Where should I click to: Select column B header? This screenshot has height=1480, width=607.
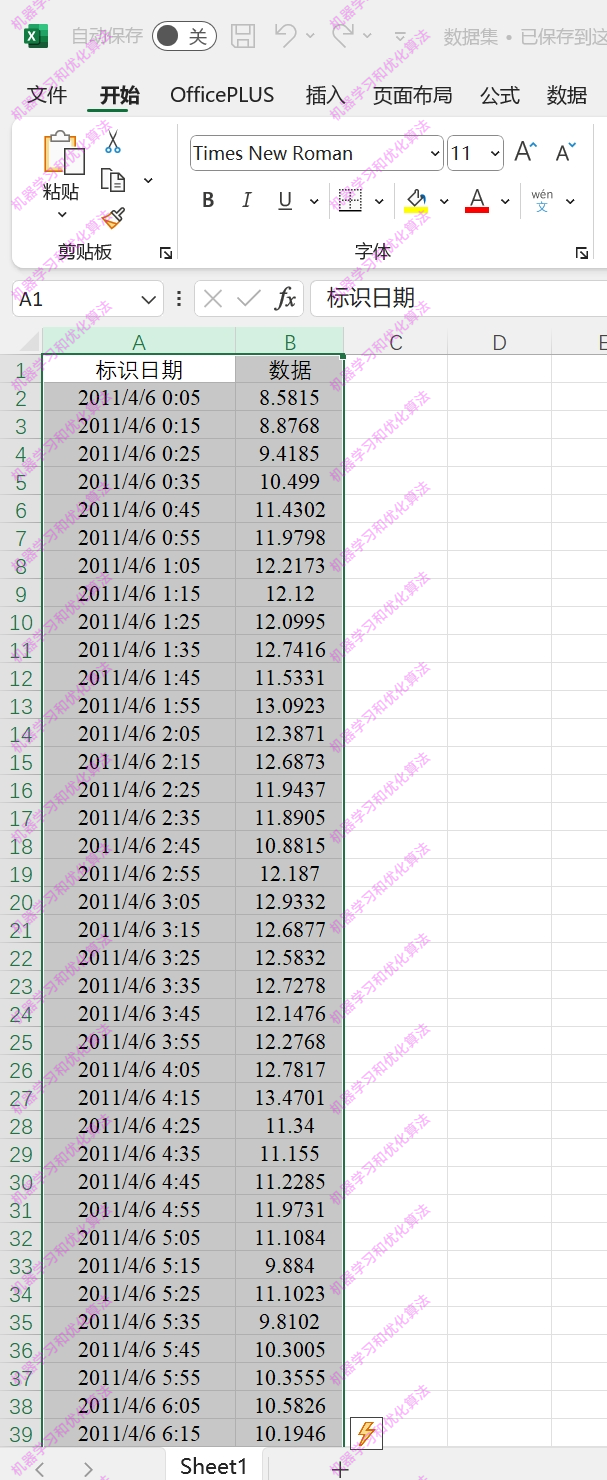pos(290,342)
